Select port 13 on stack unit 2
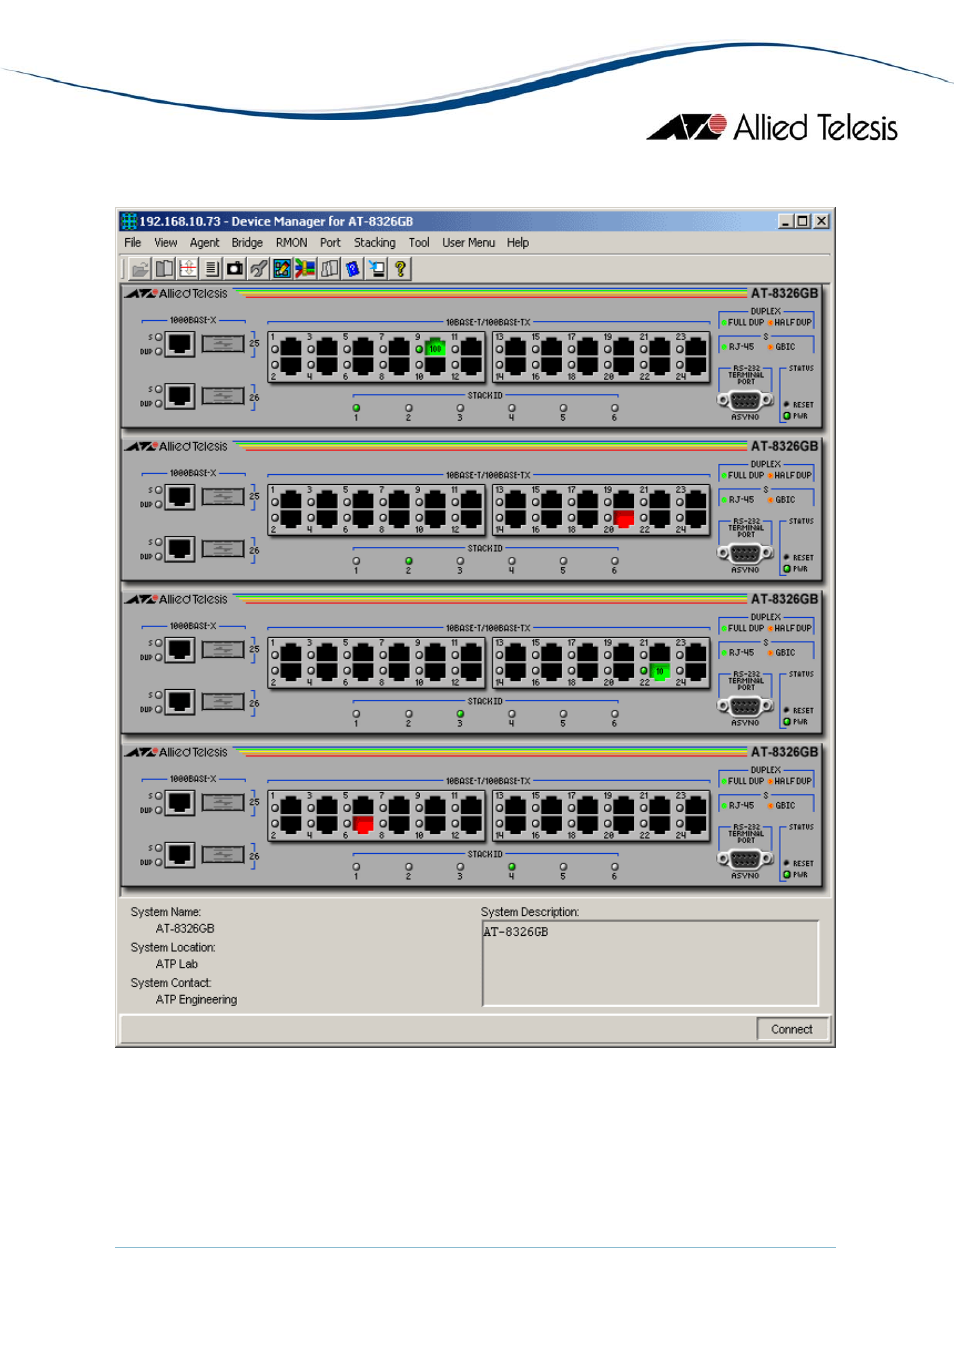Screen dimensions: 954x1350 pyautogui.click(x=516, y=501)
